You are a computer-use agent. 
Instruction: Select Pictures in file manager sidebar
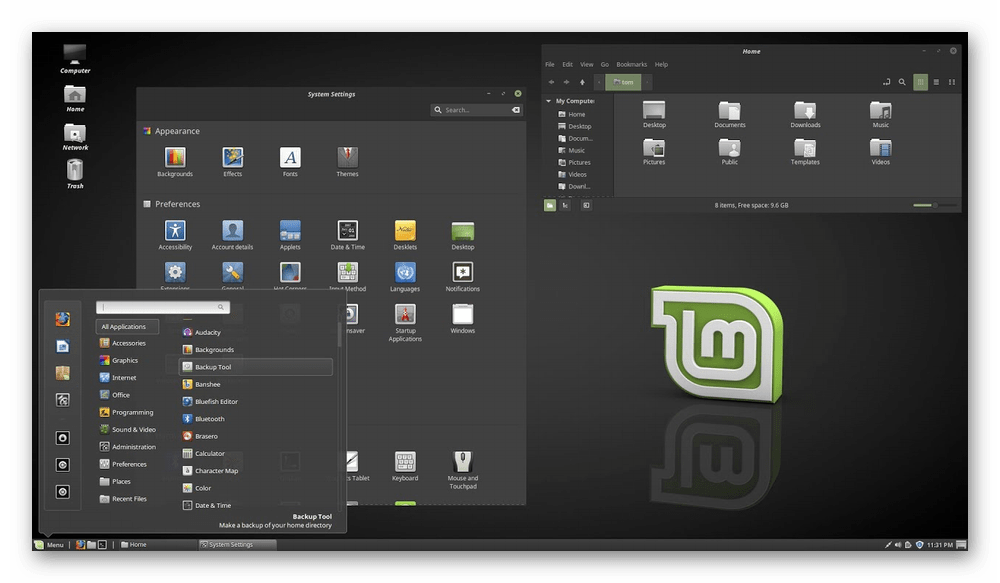click(x=575, y=163)
